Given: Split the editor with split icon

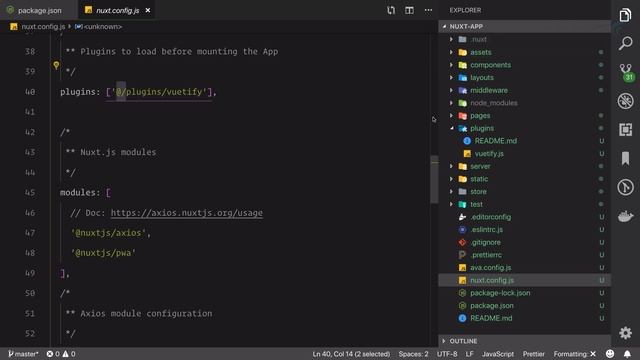Looking at the screenshot, I should pos(409,10).
